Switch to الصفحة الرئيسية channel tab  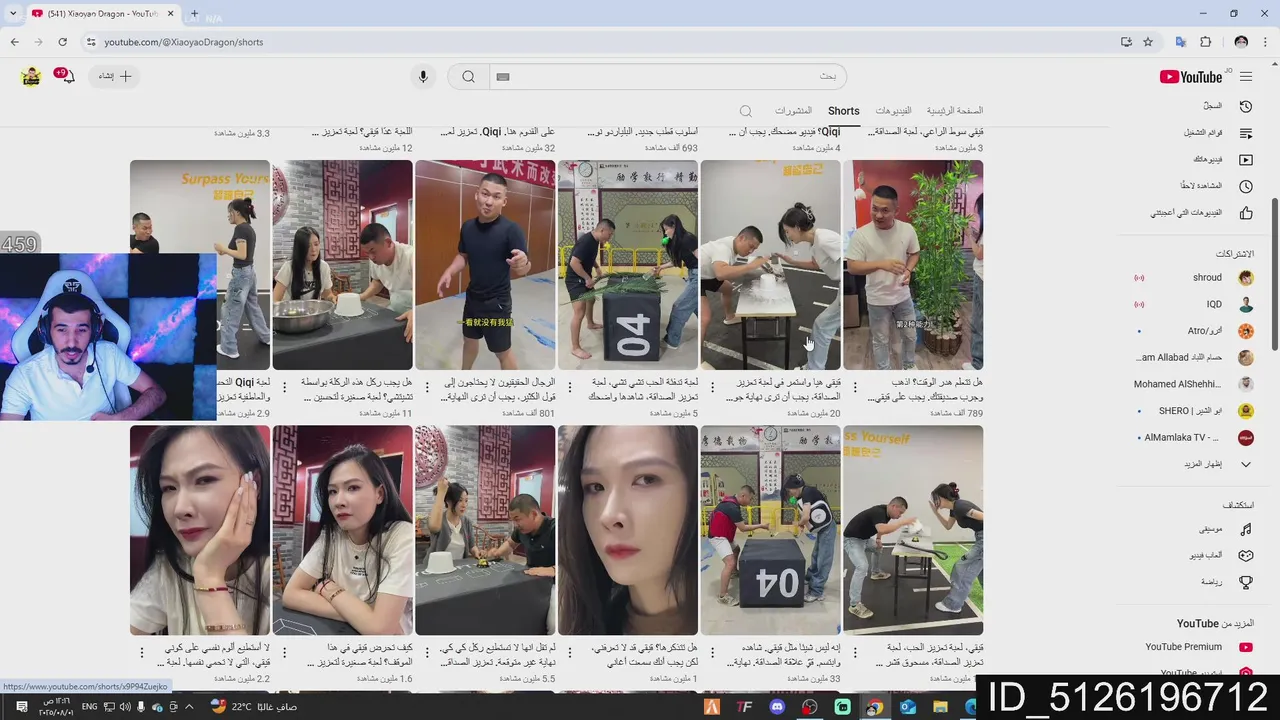955,111
